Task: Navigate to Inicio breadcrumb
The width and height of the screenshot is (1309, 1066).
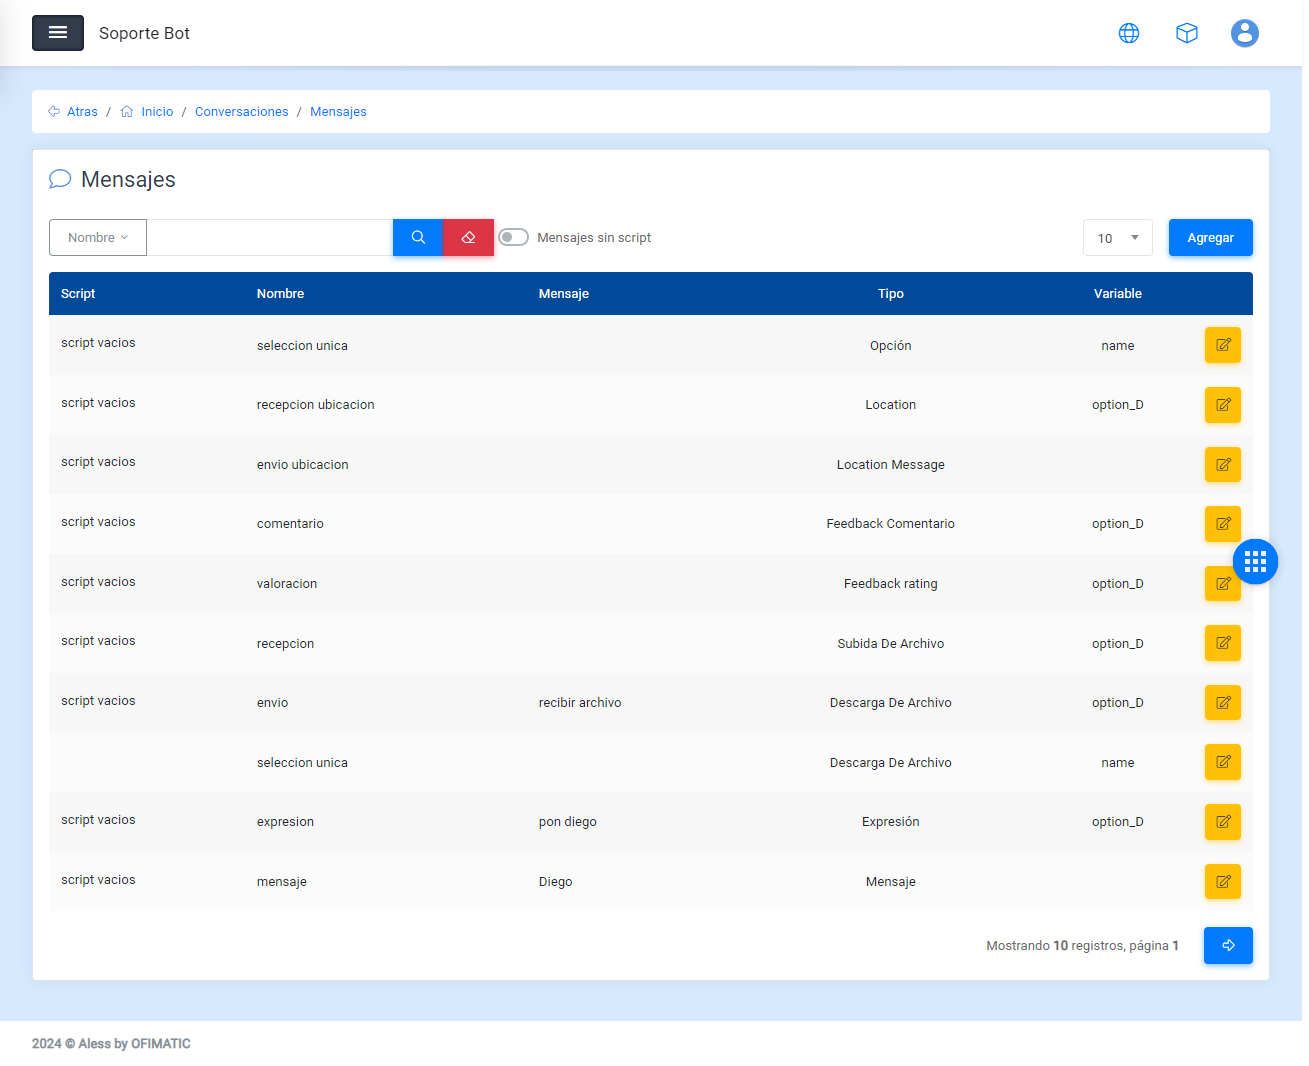Action: [x=157, y=112]
